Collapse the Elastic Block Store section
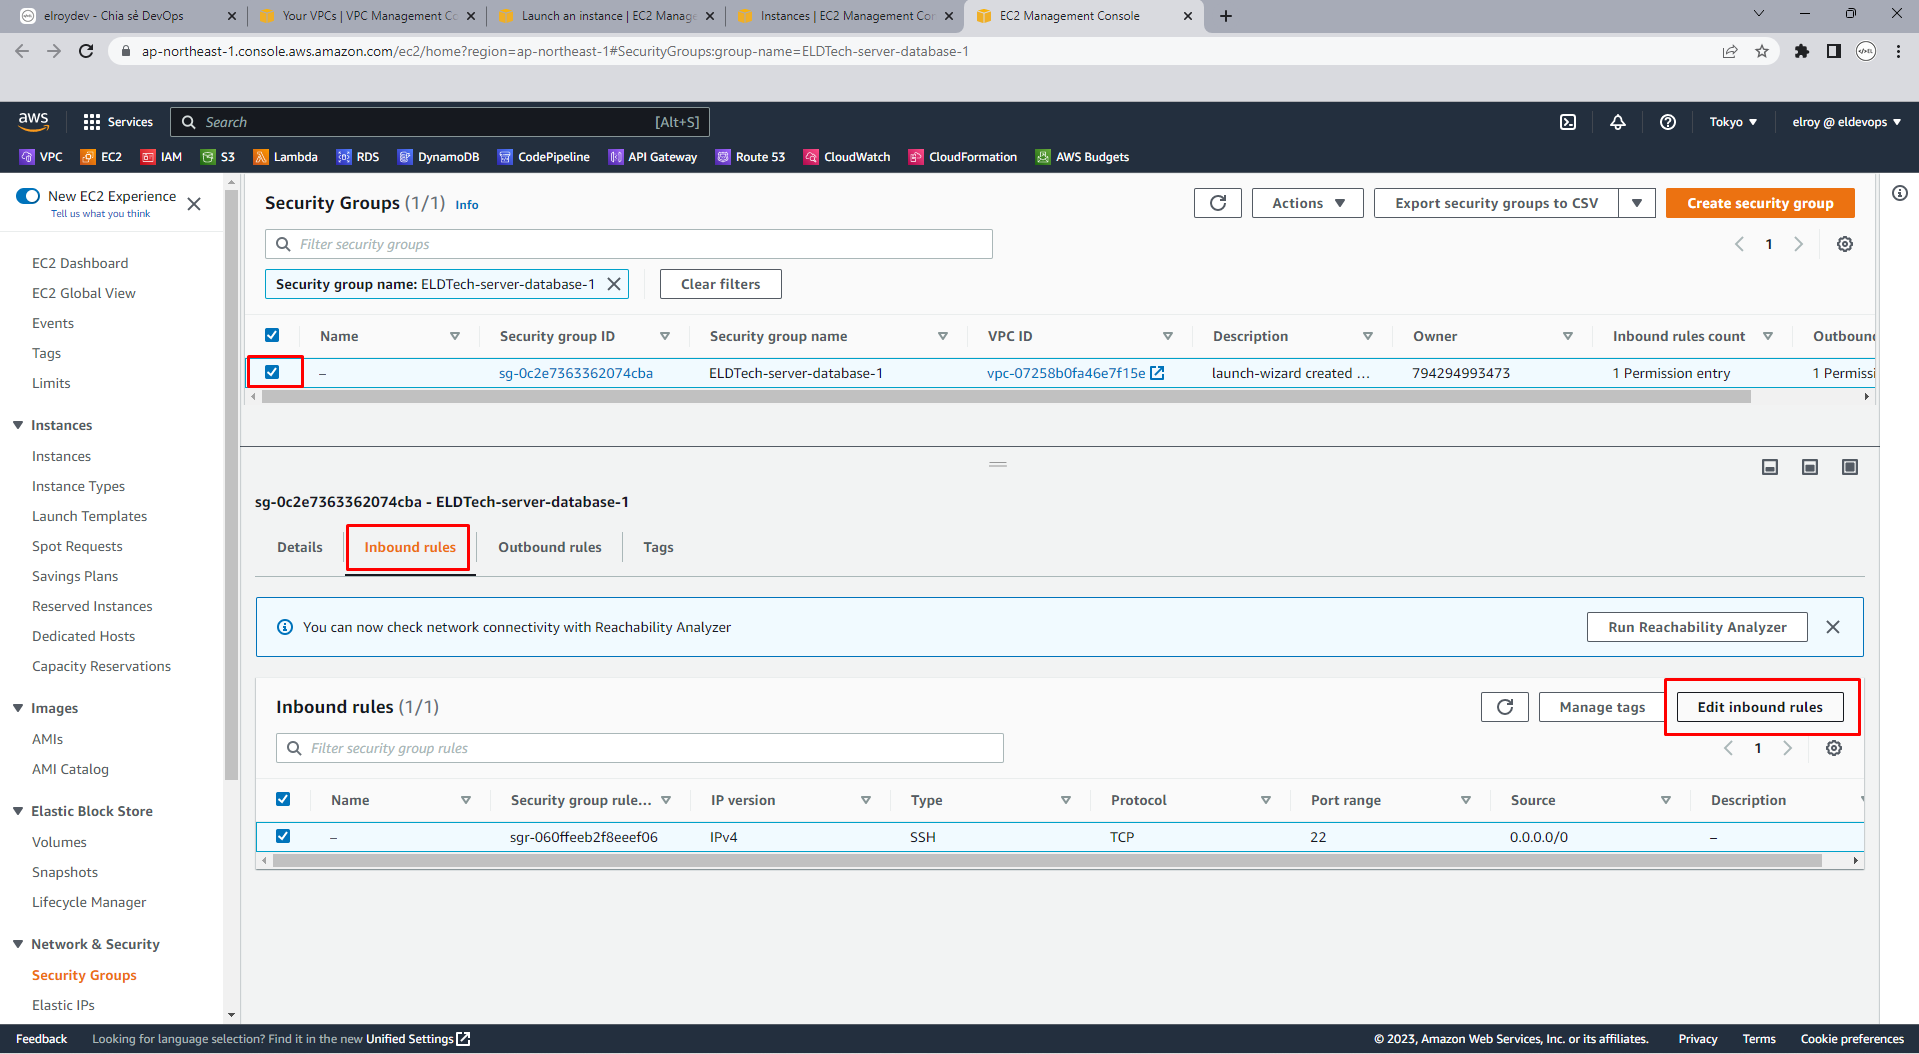 pyautogui.click(x=18, y=811)
